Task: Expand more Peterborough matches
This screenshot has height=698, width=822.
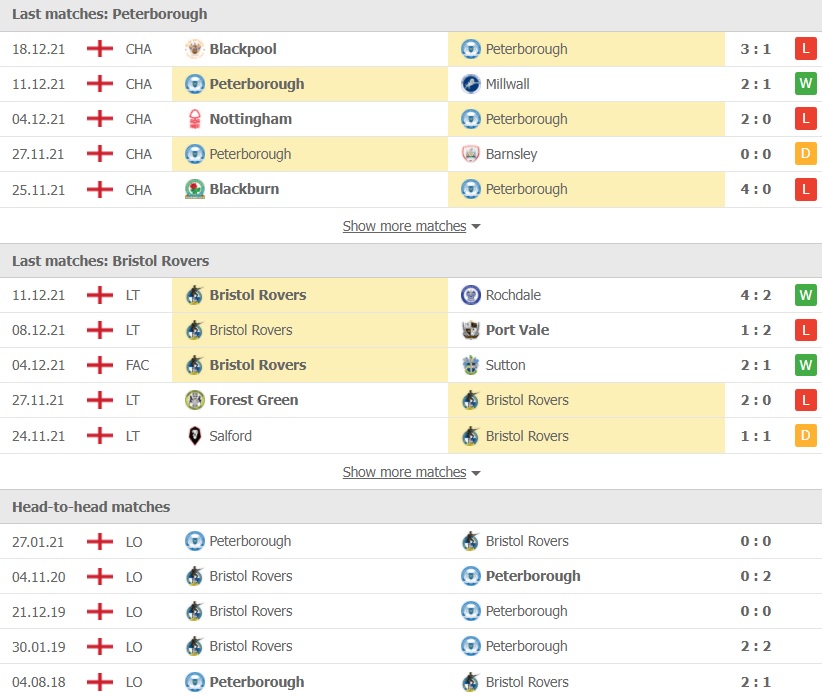Action: tap(411, 226)
